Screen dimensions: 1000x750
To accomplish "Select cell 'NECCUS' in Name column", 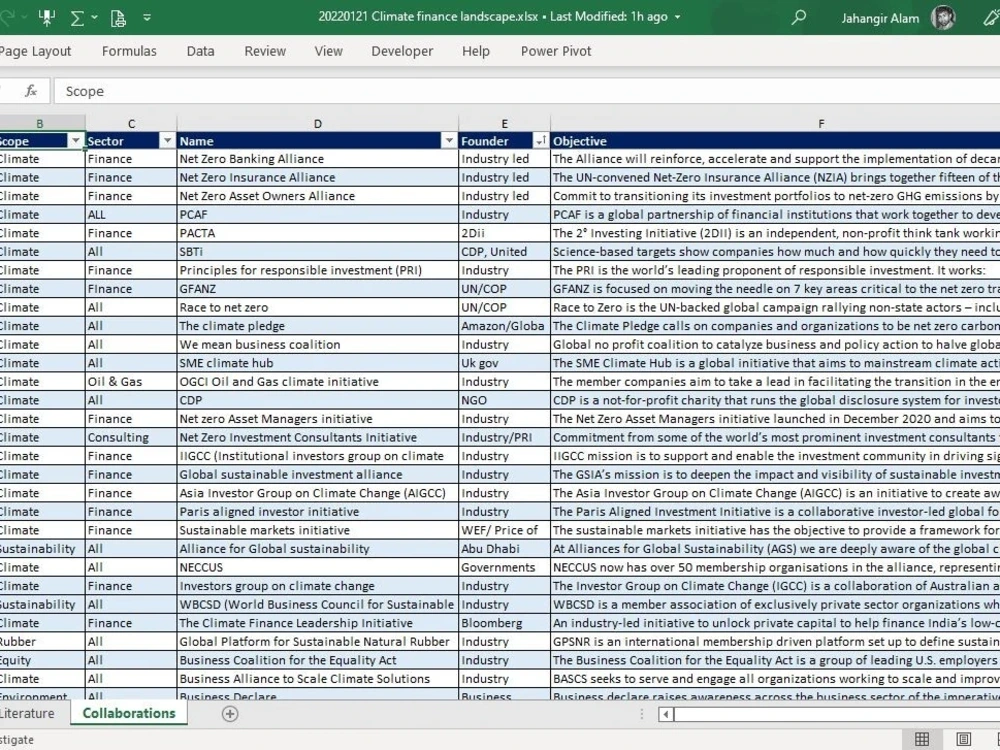I will (318, 567).
